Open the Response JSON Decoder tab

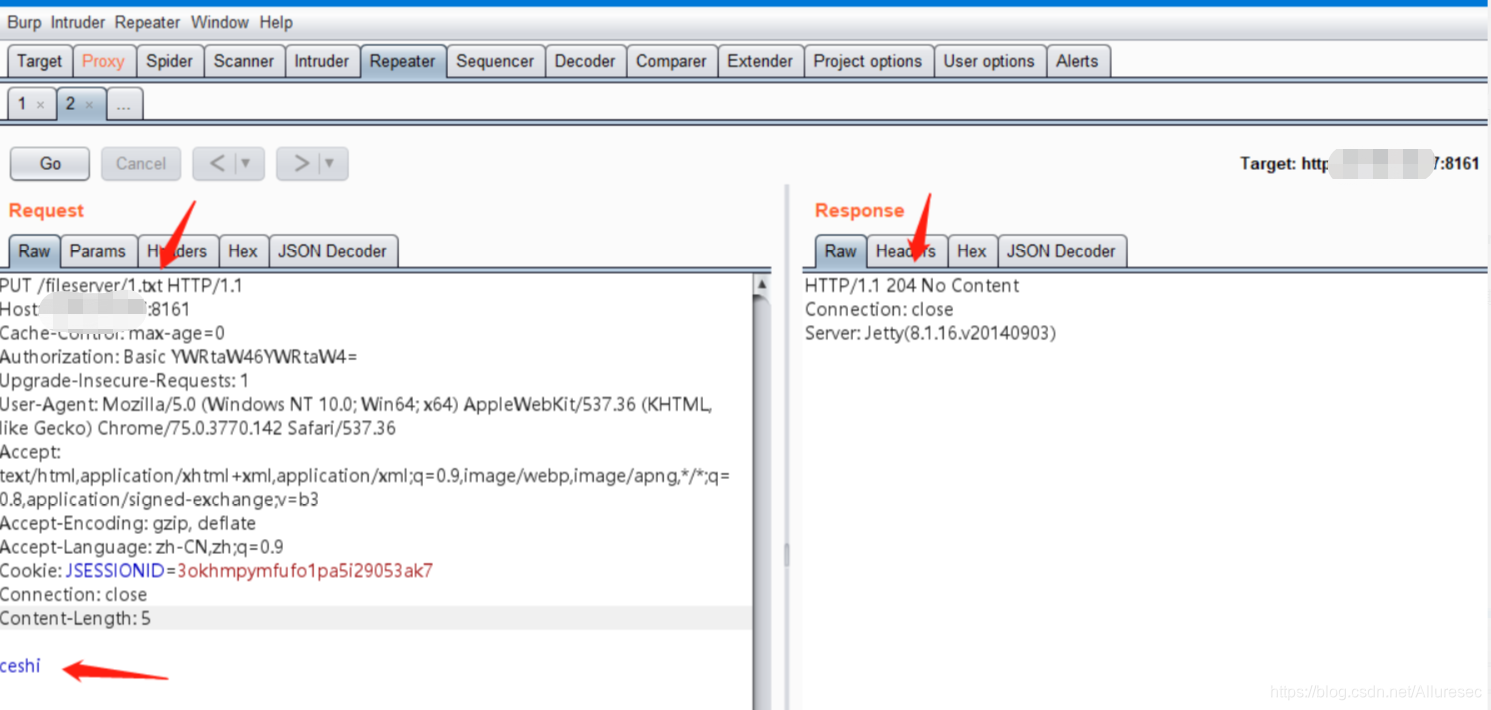[1061, 251]
